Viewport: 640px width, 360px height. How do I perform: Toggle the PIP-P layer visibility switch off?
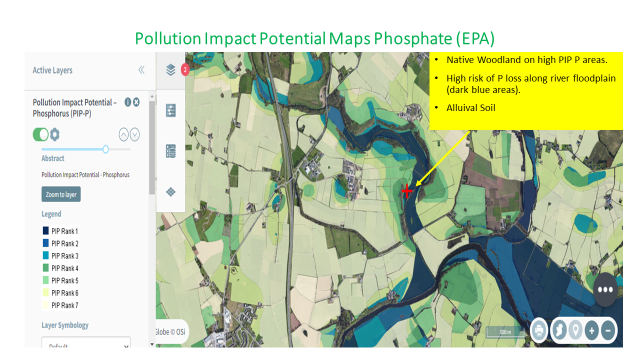pyautogui.click(x=40, y=134)
